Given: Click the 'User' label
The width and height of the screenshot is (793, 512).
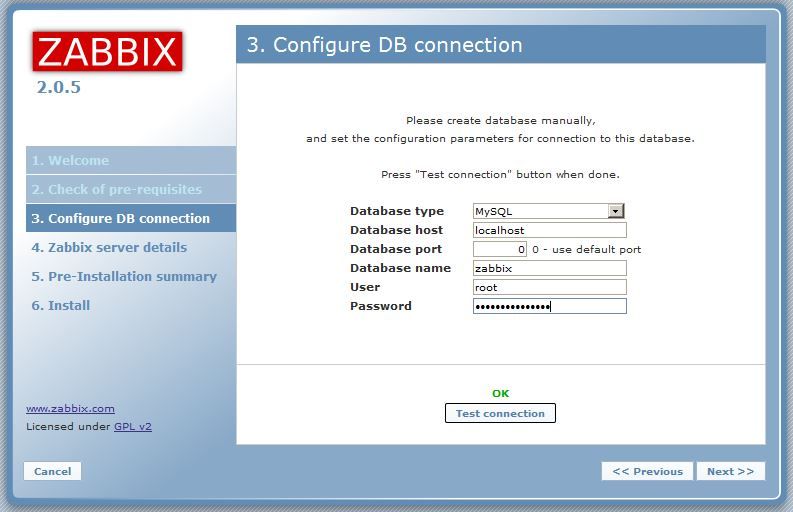Looking at the screenshot, I should (x=365, y=287).
